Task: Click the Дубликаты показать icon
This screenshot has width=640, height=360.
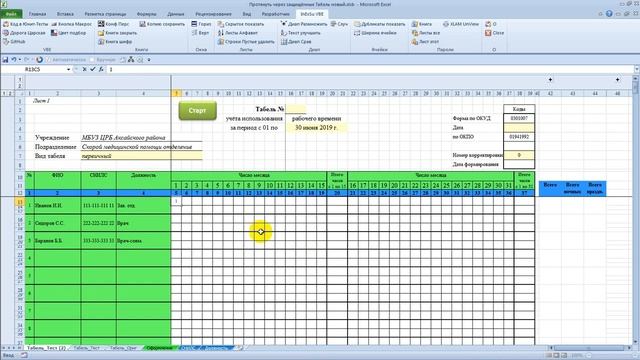Action: [357, 24]
